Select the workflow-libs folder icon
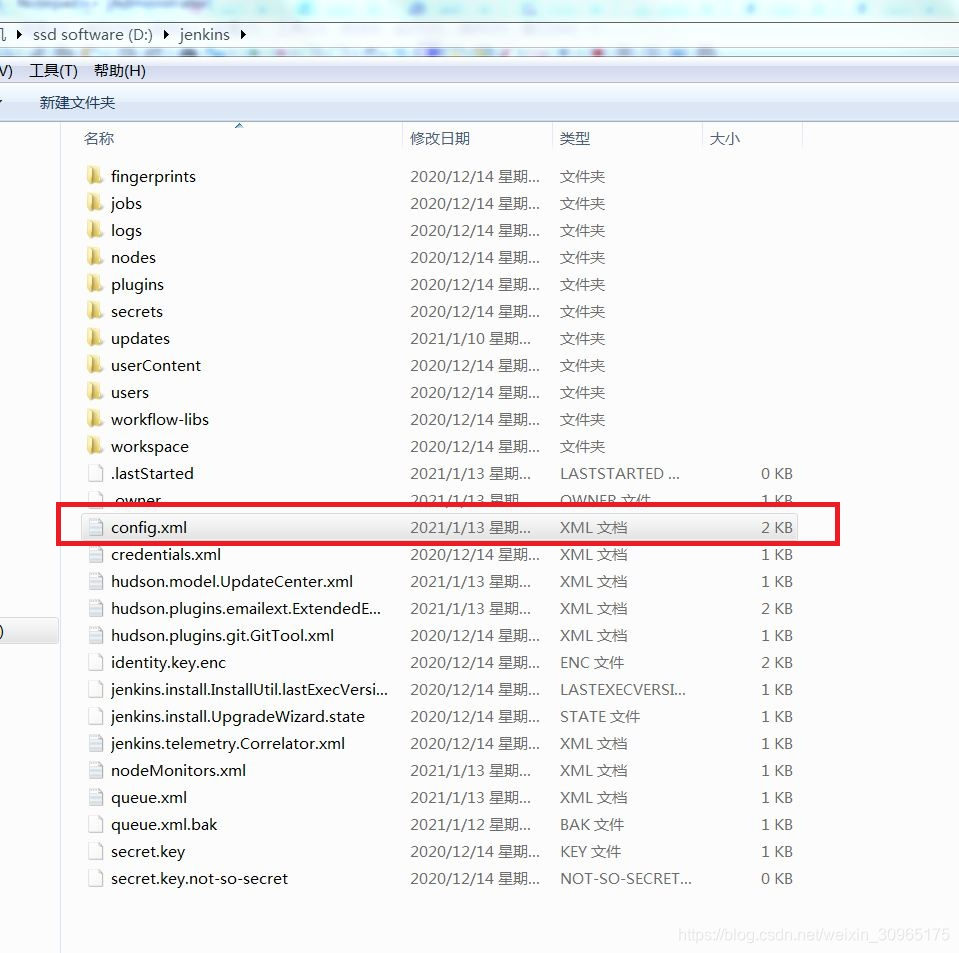This screenshot has height=953, width=959. (95, 419)
